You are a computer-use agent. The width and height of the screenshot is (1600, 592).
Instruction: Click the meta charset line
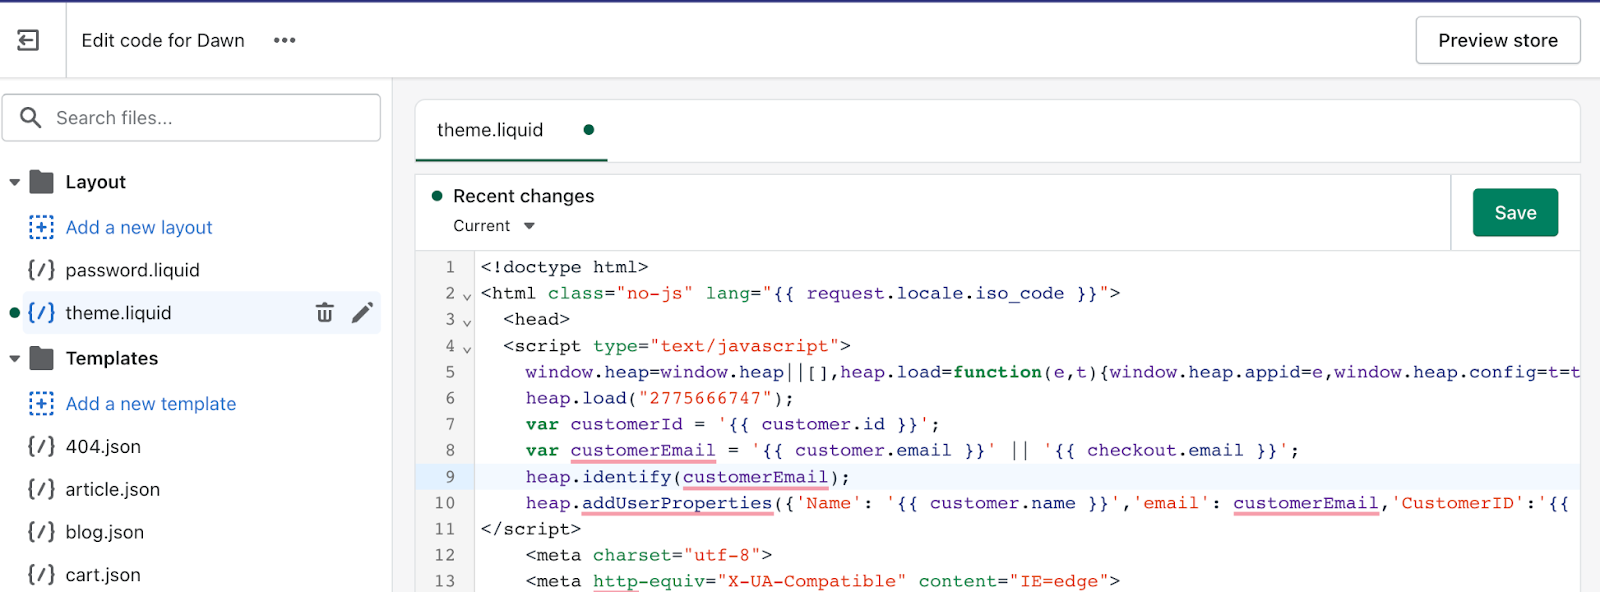pyautogui.click(x=649, y=555)
